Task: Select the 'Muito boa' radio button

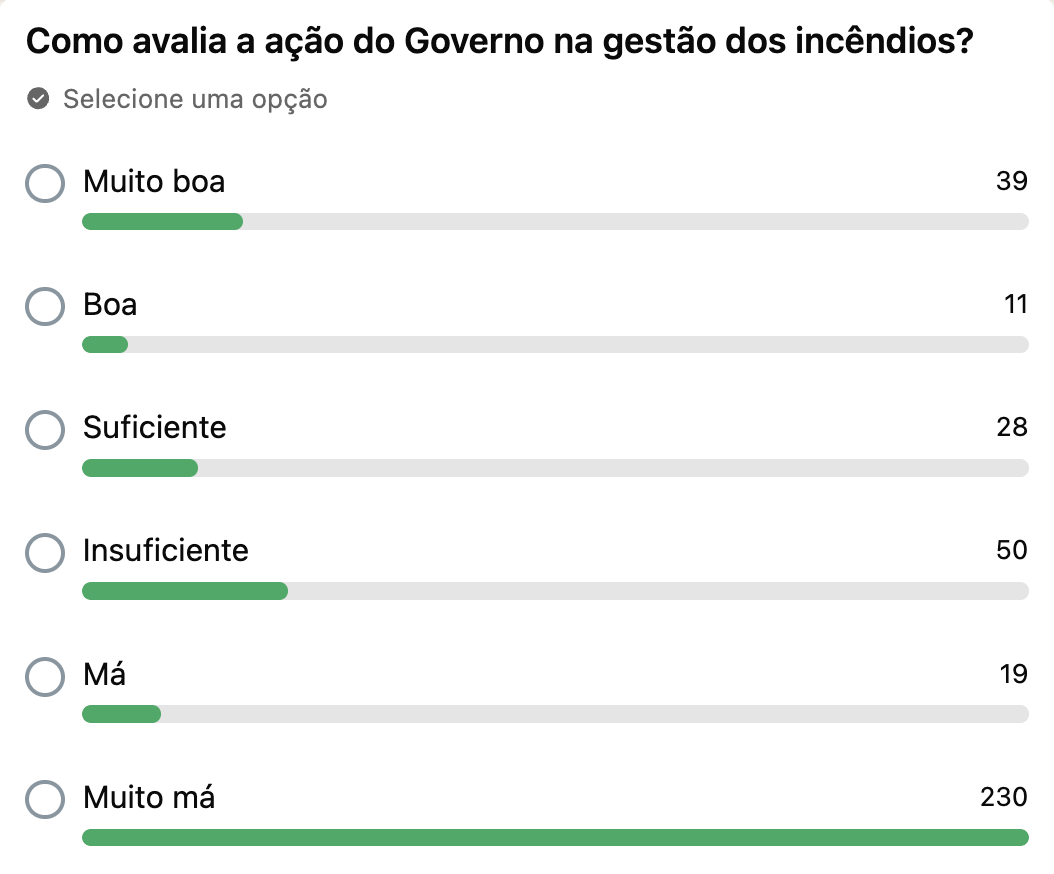Action: click(45, 183)
